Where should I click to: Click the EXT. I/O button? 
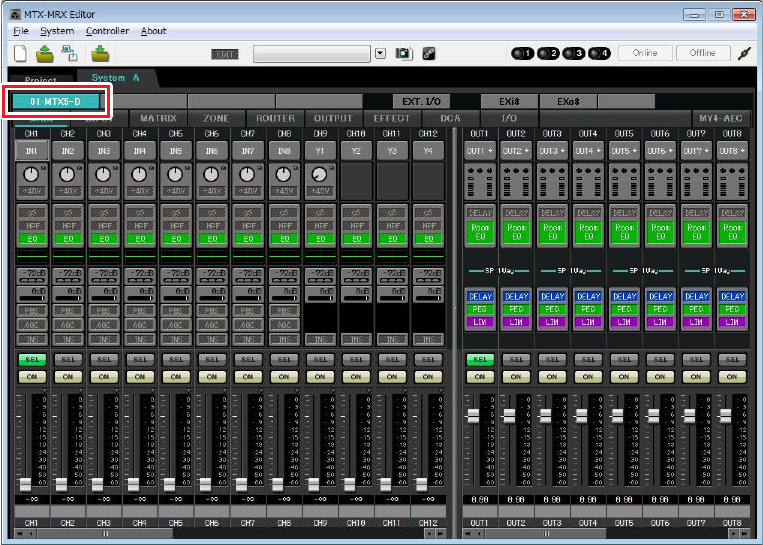click(x=421, y=101)
